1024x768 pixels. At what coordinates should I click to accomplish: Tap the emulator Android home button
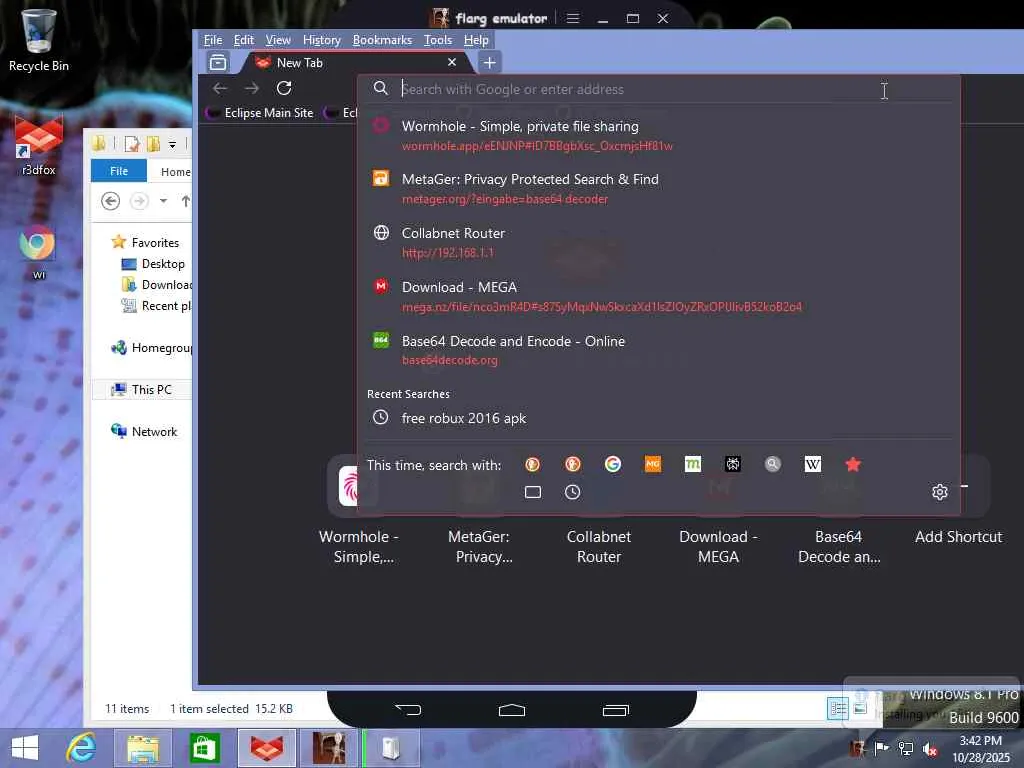click(512, 710)
